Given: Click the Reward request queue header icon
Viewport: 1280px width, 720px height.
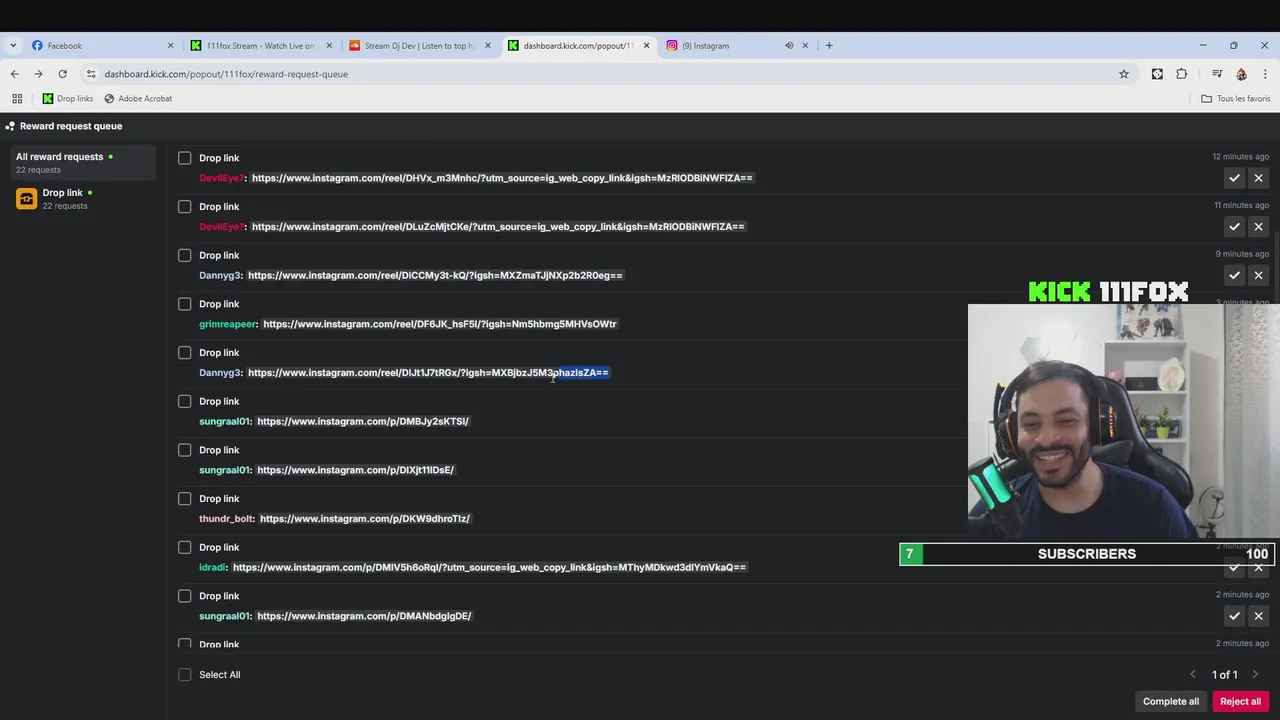Looking at the screenshot, I should click(10, 126).
